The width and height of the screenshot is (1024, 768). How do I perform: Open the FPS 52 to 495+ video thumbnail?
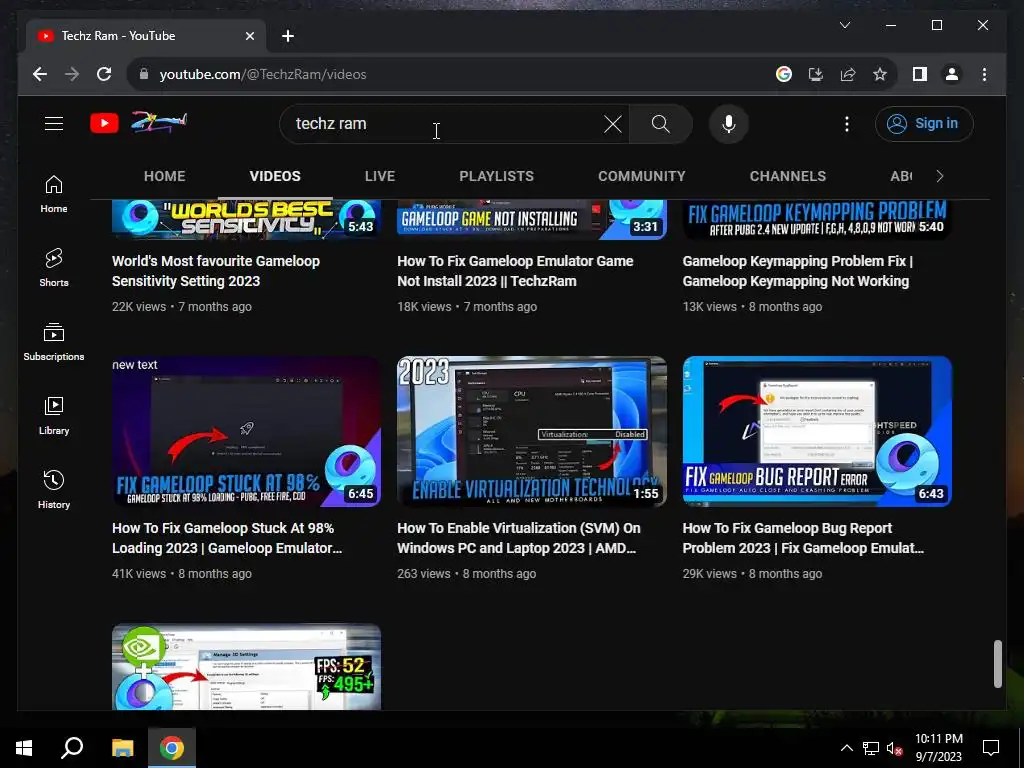(246, 667)
